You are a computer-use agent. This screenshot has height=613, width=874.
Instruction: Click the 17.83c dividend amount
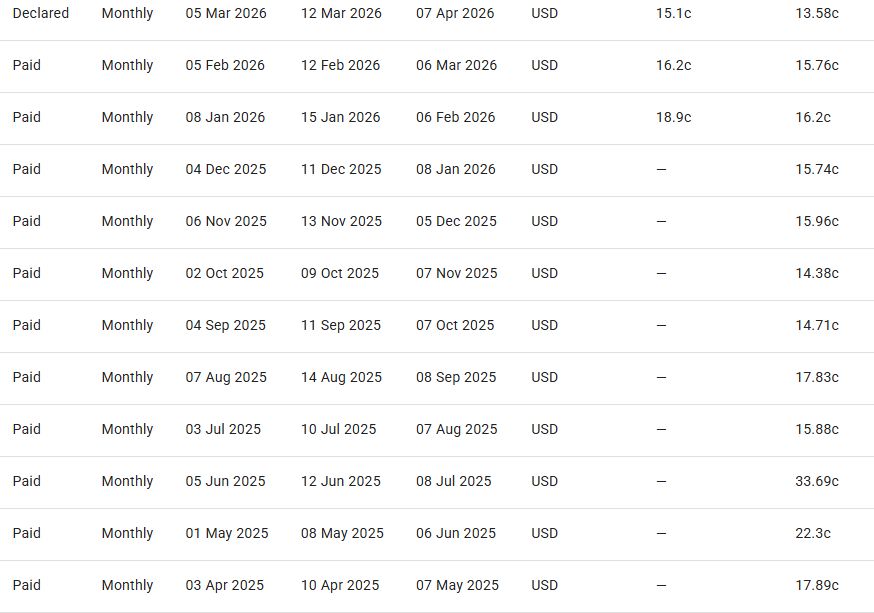pos(817,378)
